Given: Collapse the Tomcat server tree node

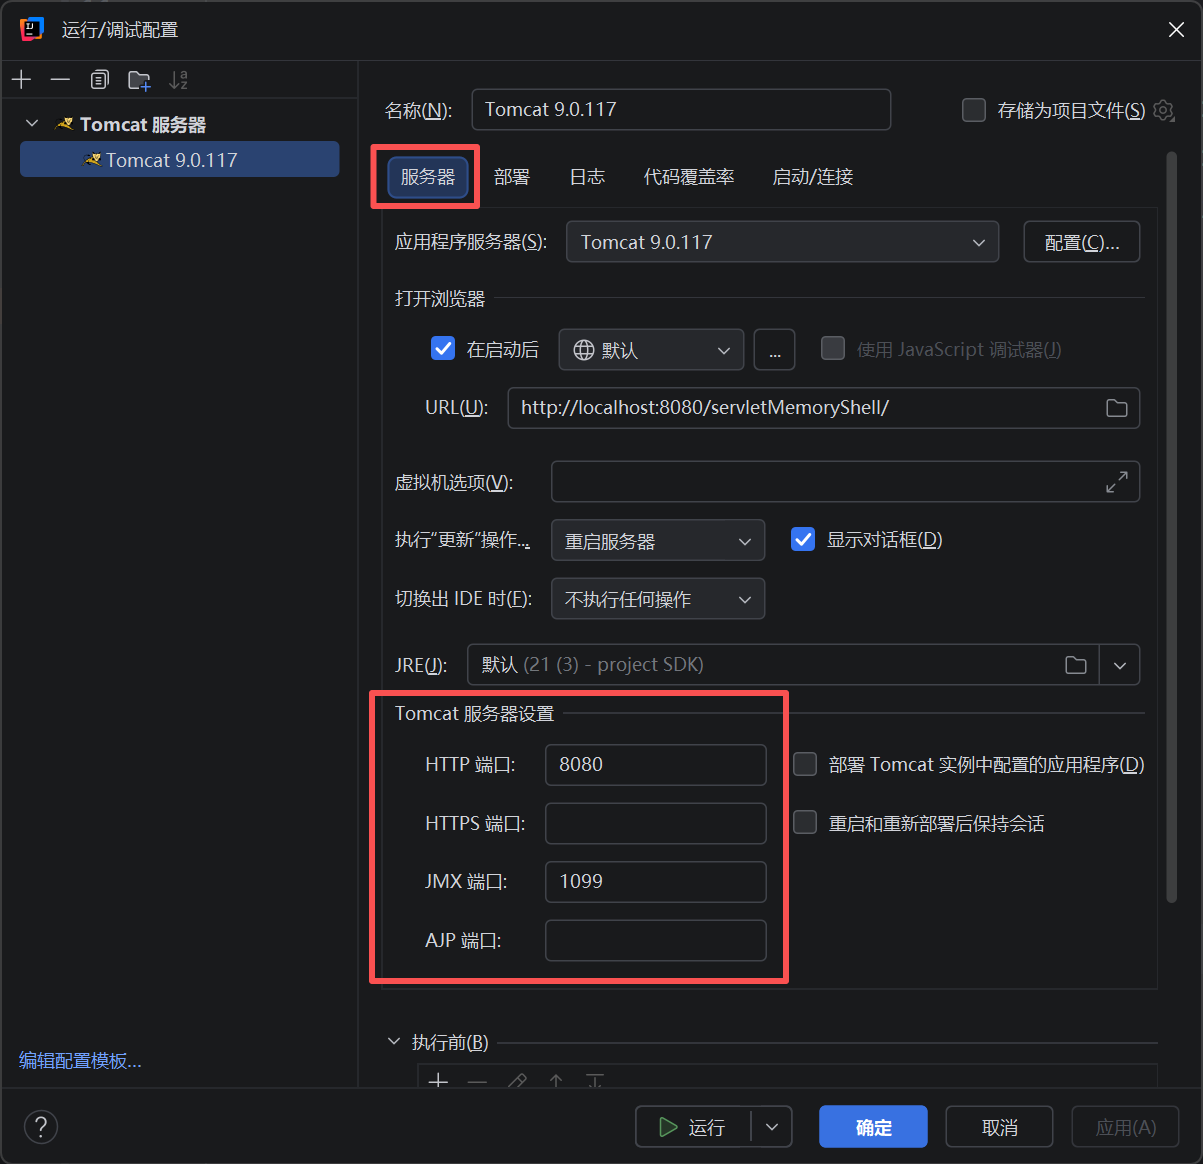Looking at the screenshot, I should point(32,123).
